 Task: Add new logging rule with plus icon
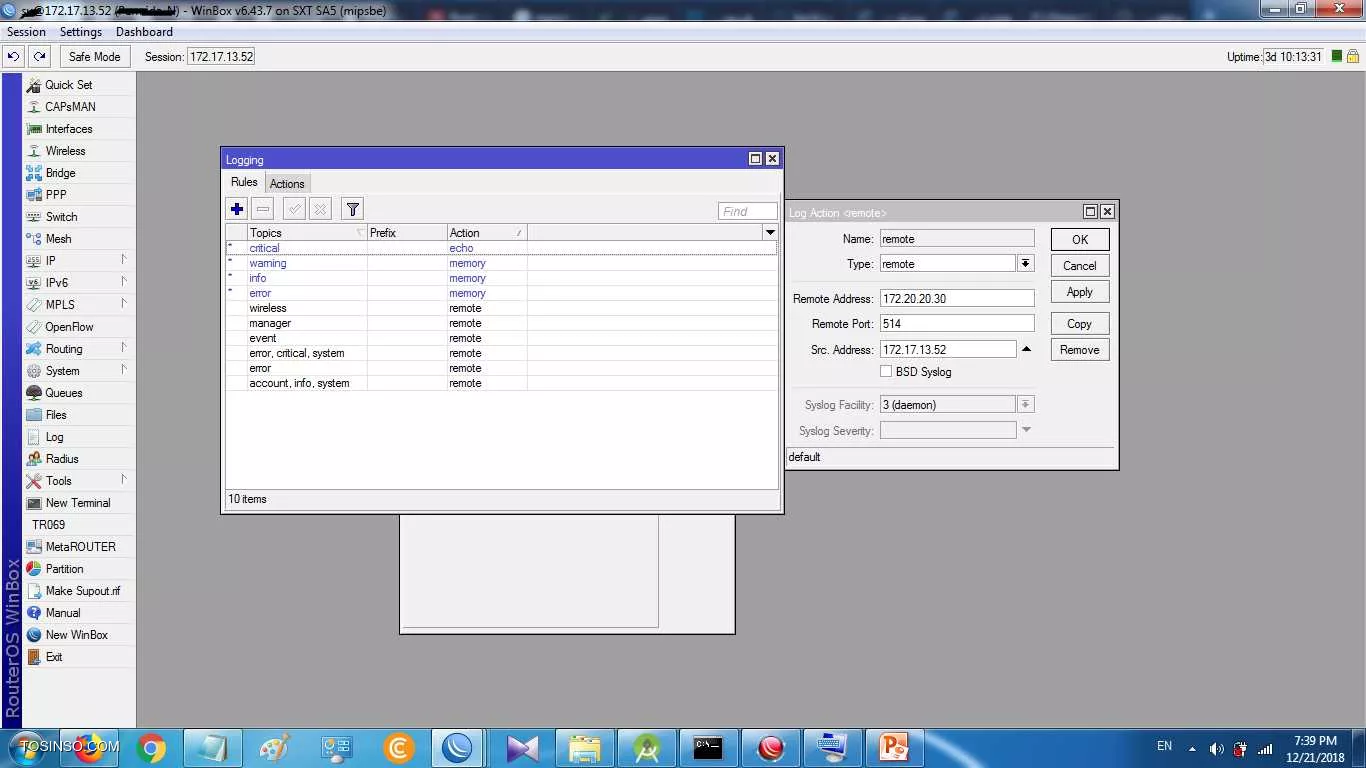coord(237,209)
